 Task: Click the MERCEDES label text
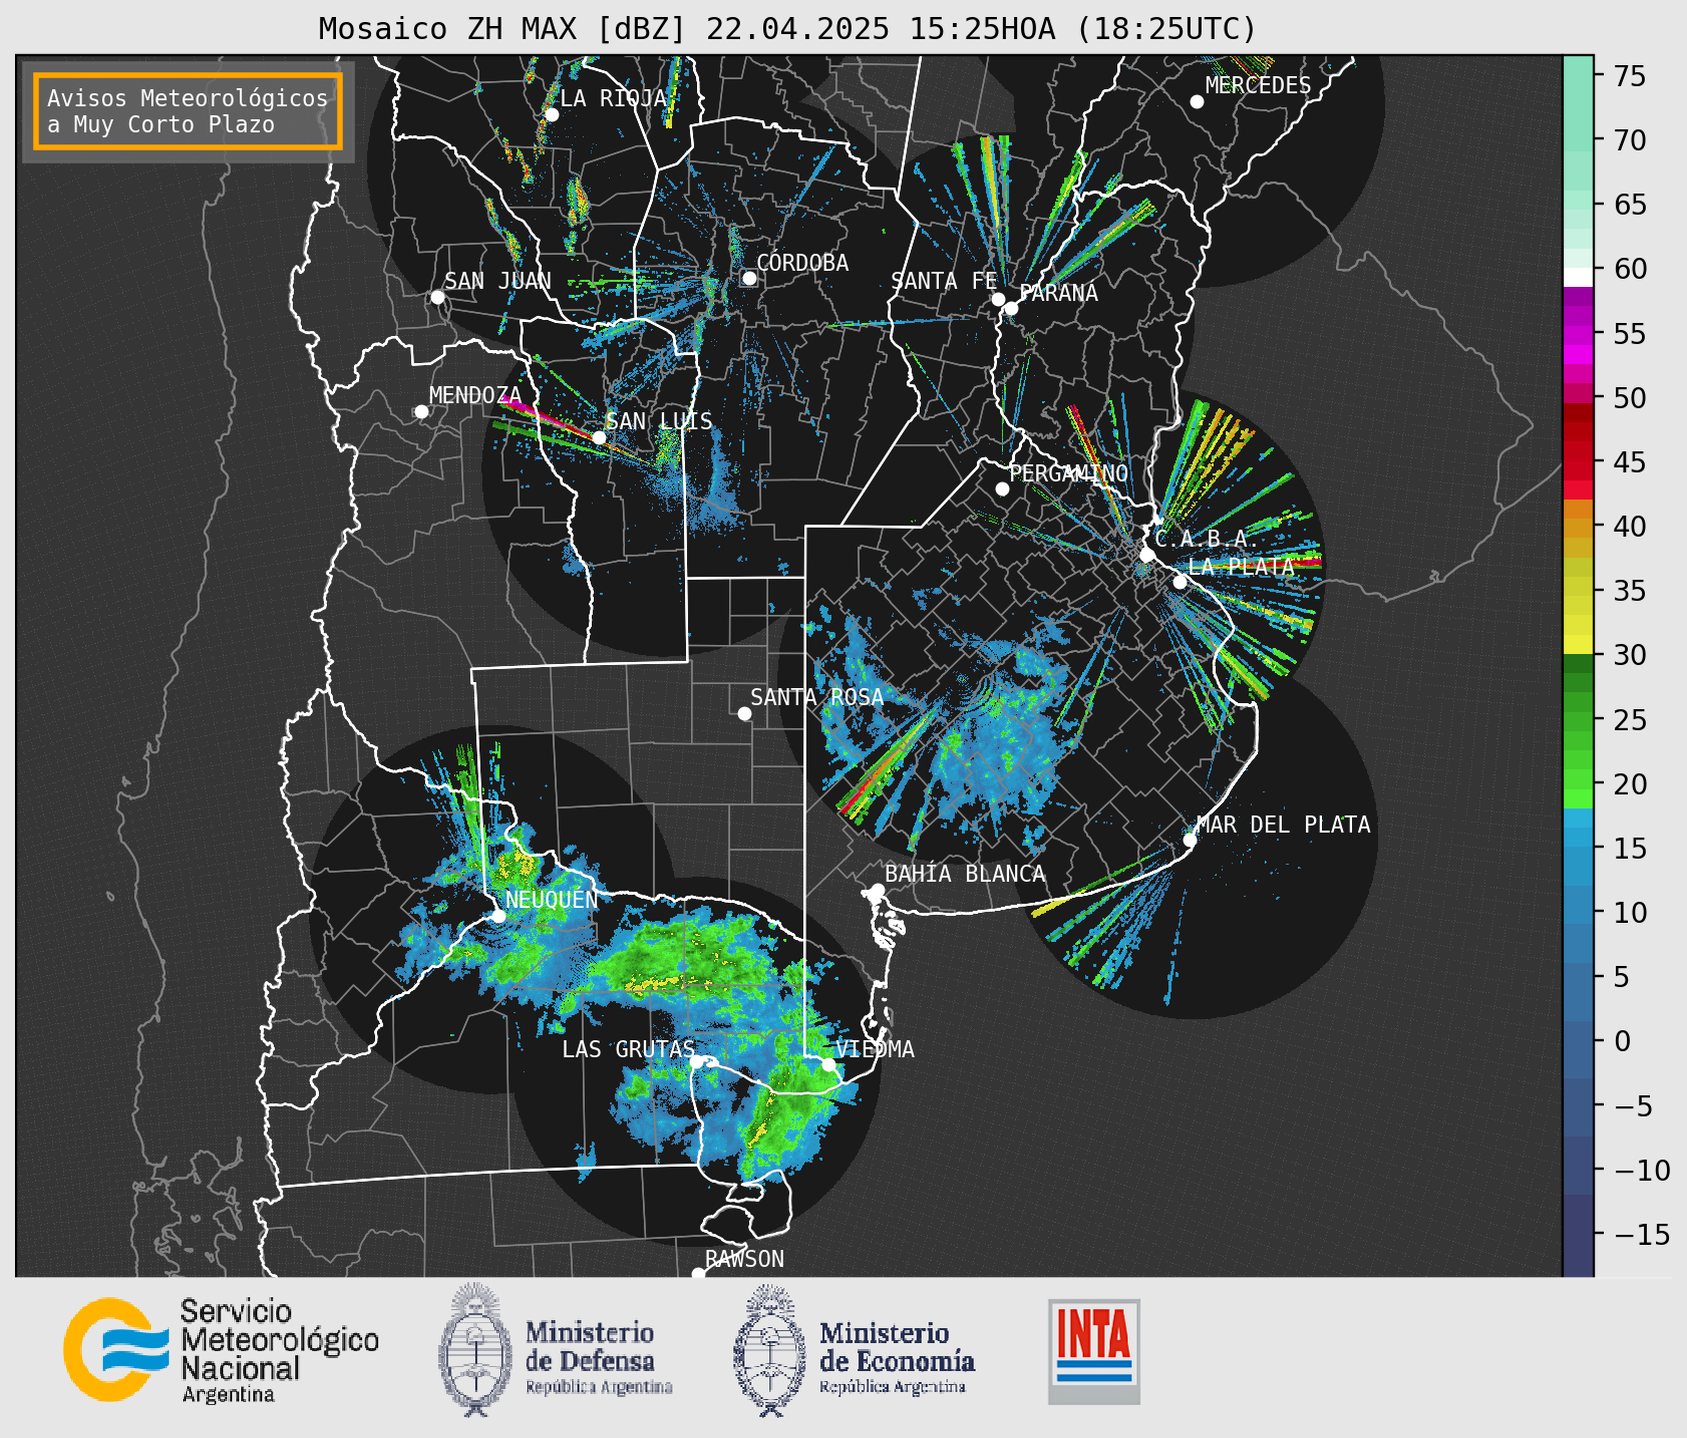[1258, 86]
